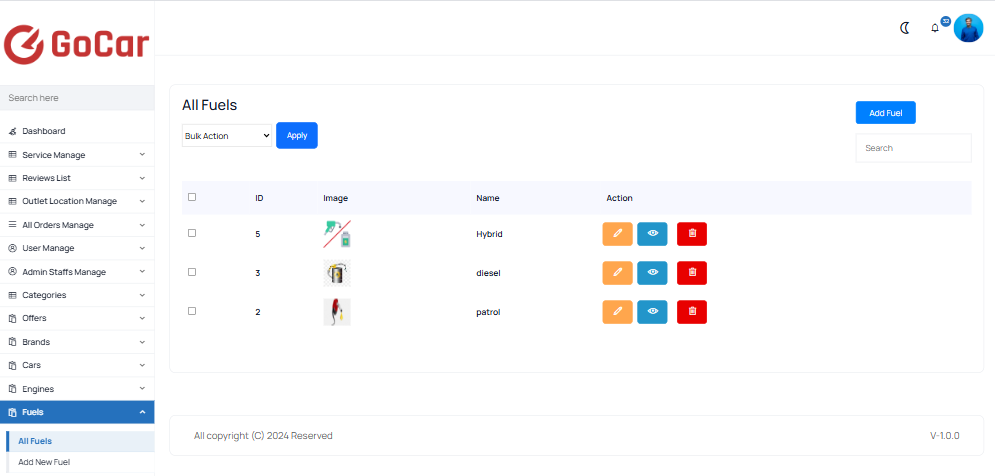Open the Cars menu label
Image resolution: width=995 pixels, height=476 pixels.
point(32,365)
